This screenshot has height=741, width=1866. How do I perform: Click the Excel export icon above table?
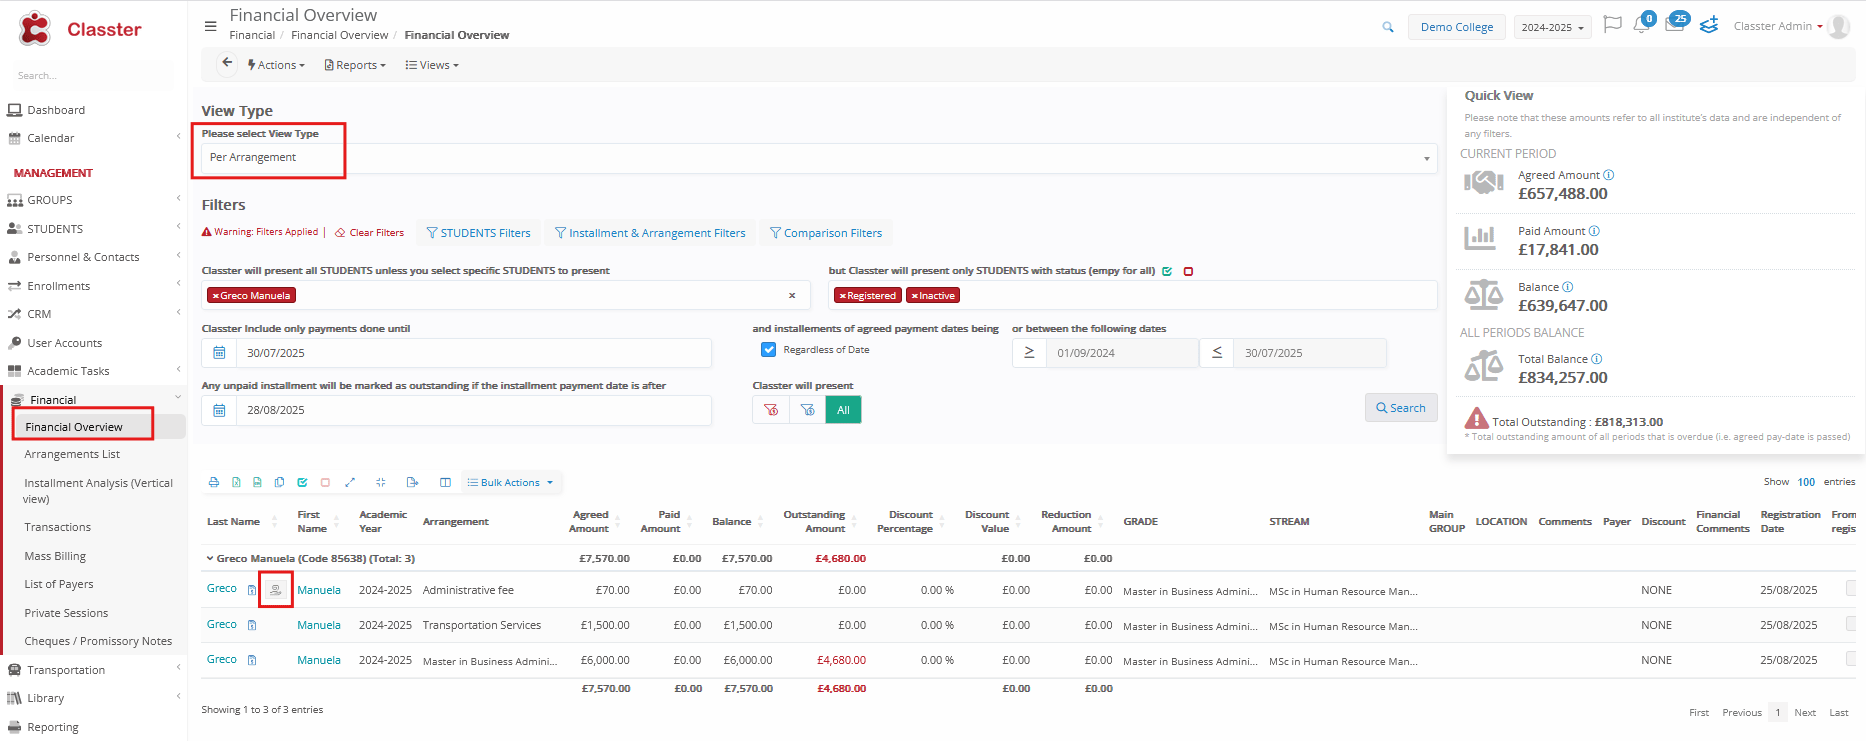tap(236, 482)
